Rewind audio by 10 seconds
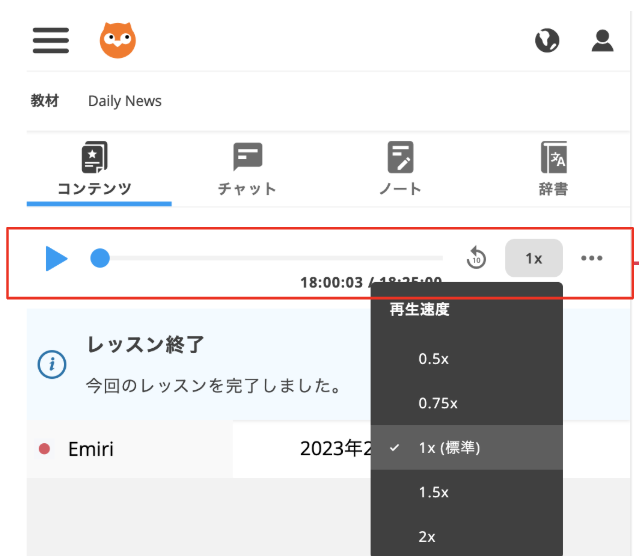This screenshot has width=639, height=556. click(476, 258)
